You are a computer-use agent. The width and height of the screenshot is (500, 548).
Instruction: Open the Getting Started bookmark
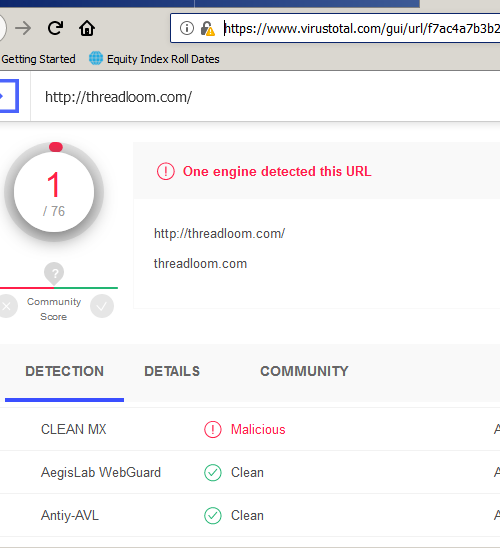click(38, 59)
